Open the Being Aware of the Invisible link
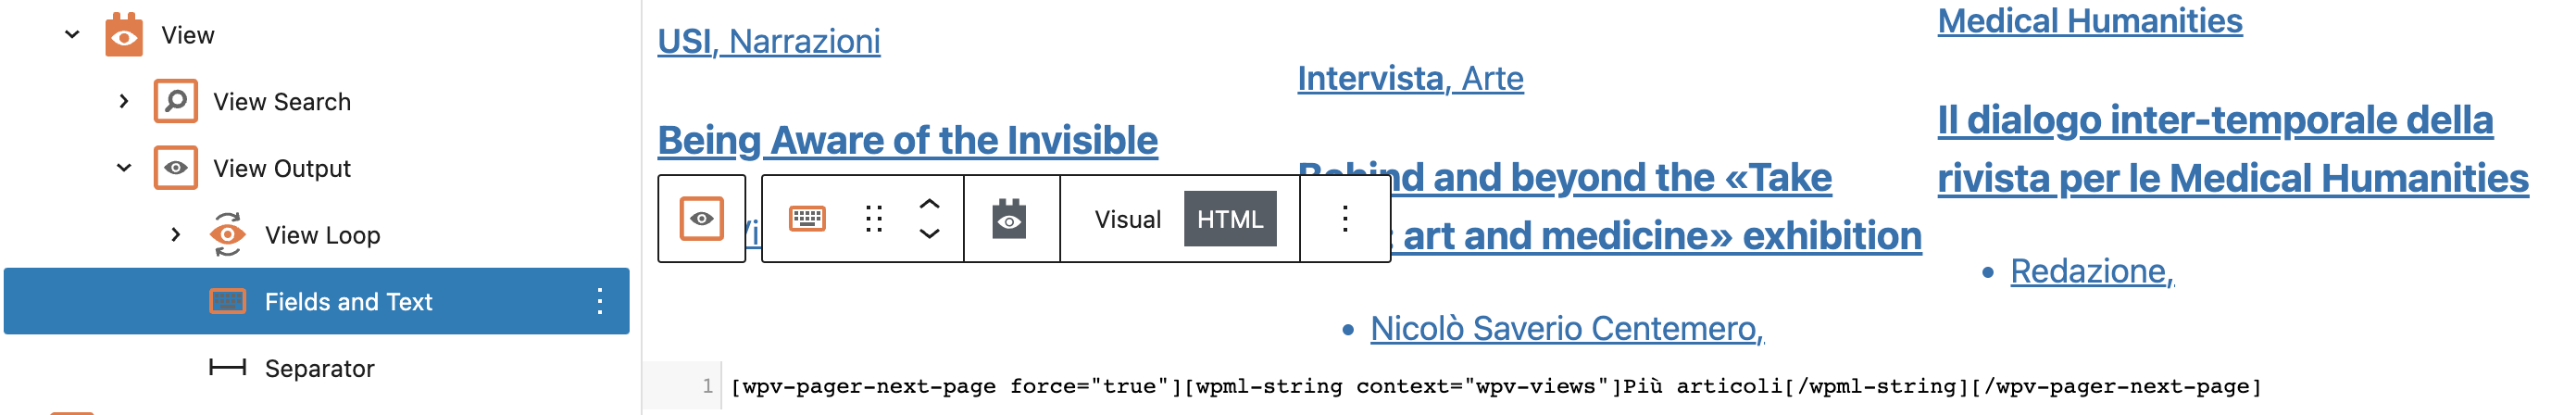 [x=907, y=140]
